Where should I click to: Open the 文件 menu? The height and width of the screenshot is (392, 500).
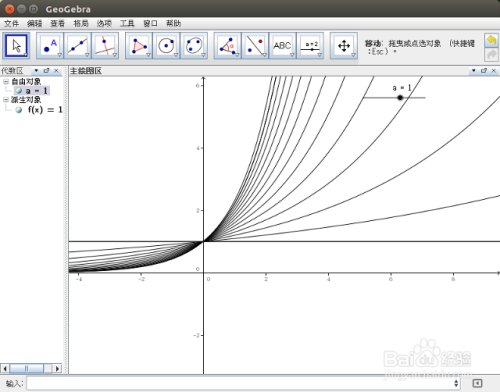pos(11,23)
